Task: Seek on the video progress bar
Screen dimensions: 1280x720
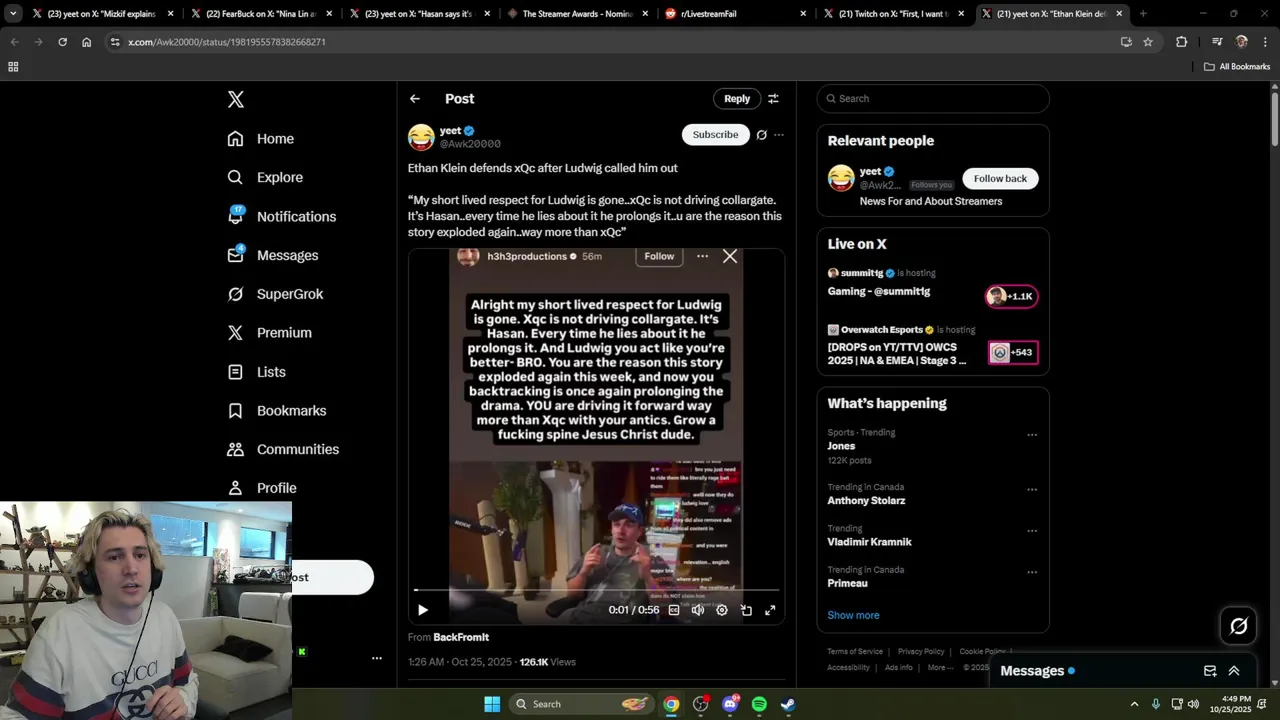Action: coord(596,590)
